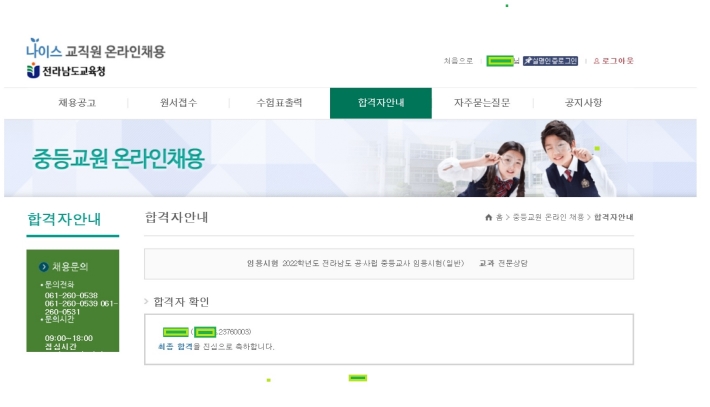Click 중등교원 온라인 채용 breadcrumb link
This screenshot has width=710, height=407.
[x=548, y=217]
